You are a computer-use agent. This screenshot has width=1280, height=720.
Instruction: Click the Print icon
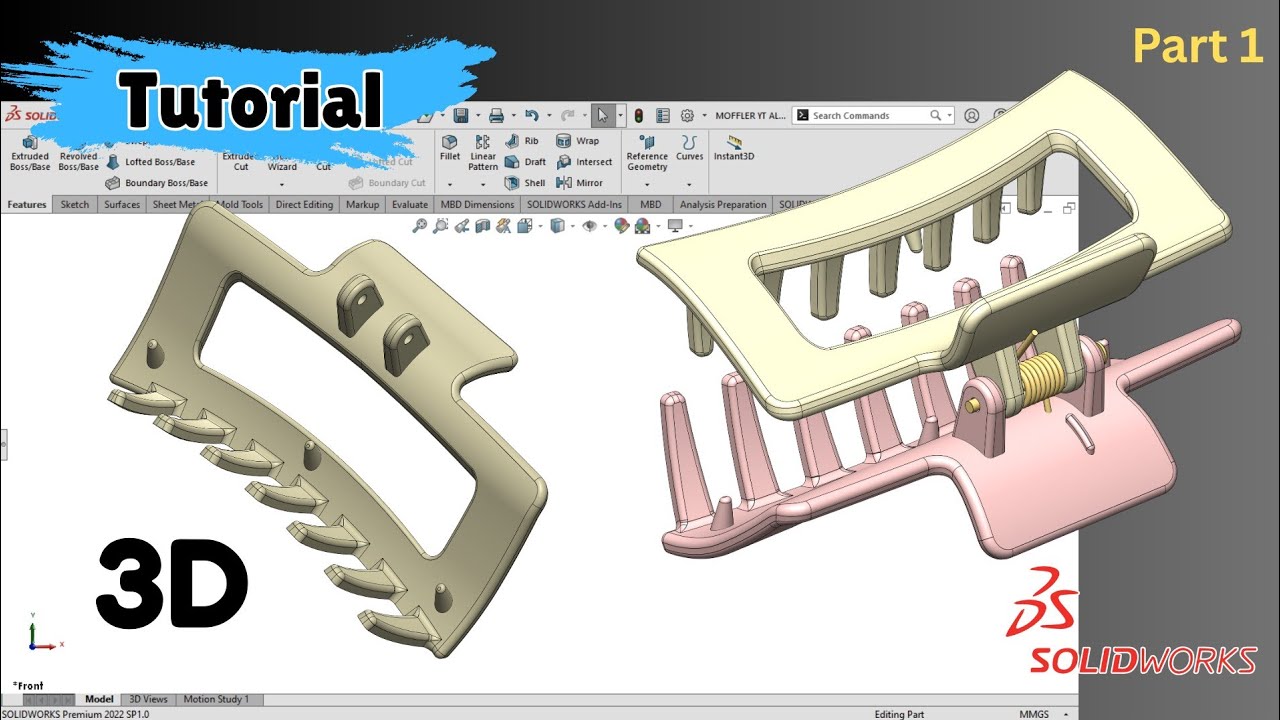click(496, 116)
